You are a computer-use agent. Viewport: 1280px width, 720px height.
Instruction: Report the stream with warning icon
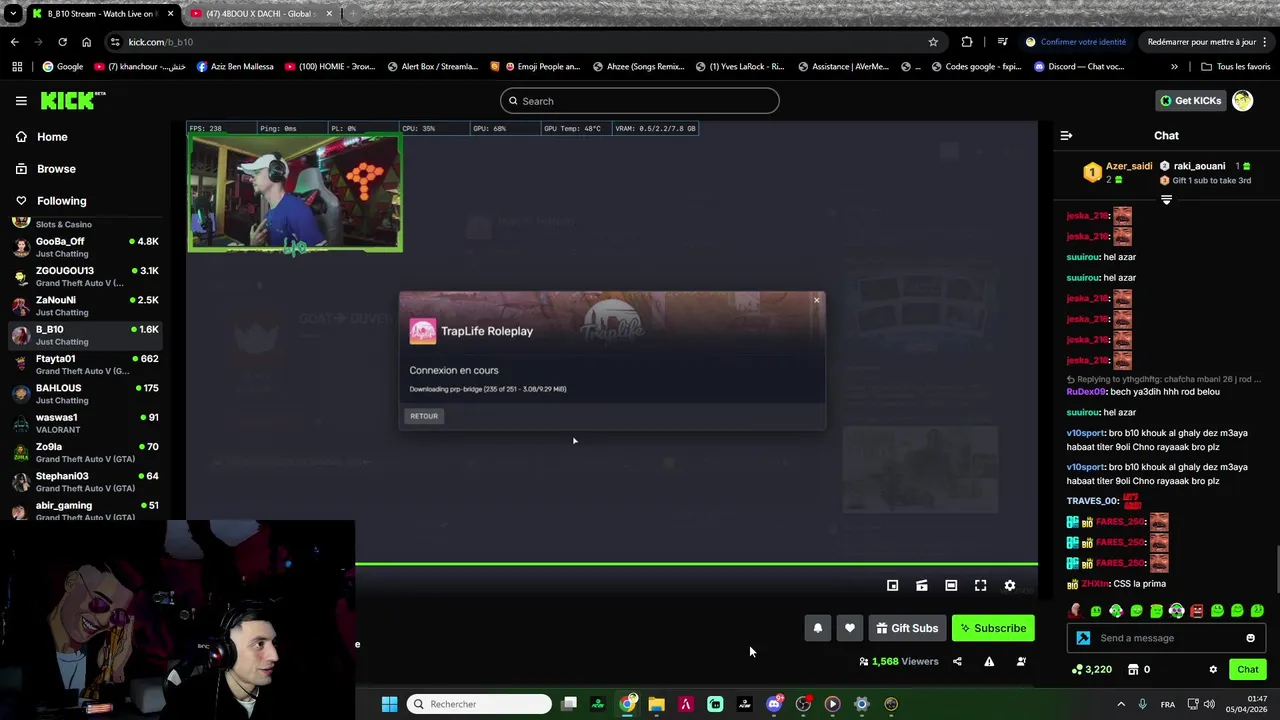tap(989, 661)
